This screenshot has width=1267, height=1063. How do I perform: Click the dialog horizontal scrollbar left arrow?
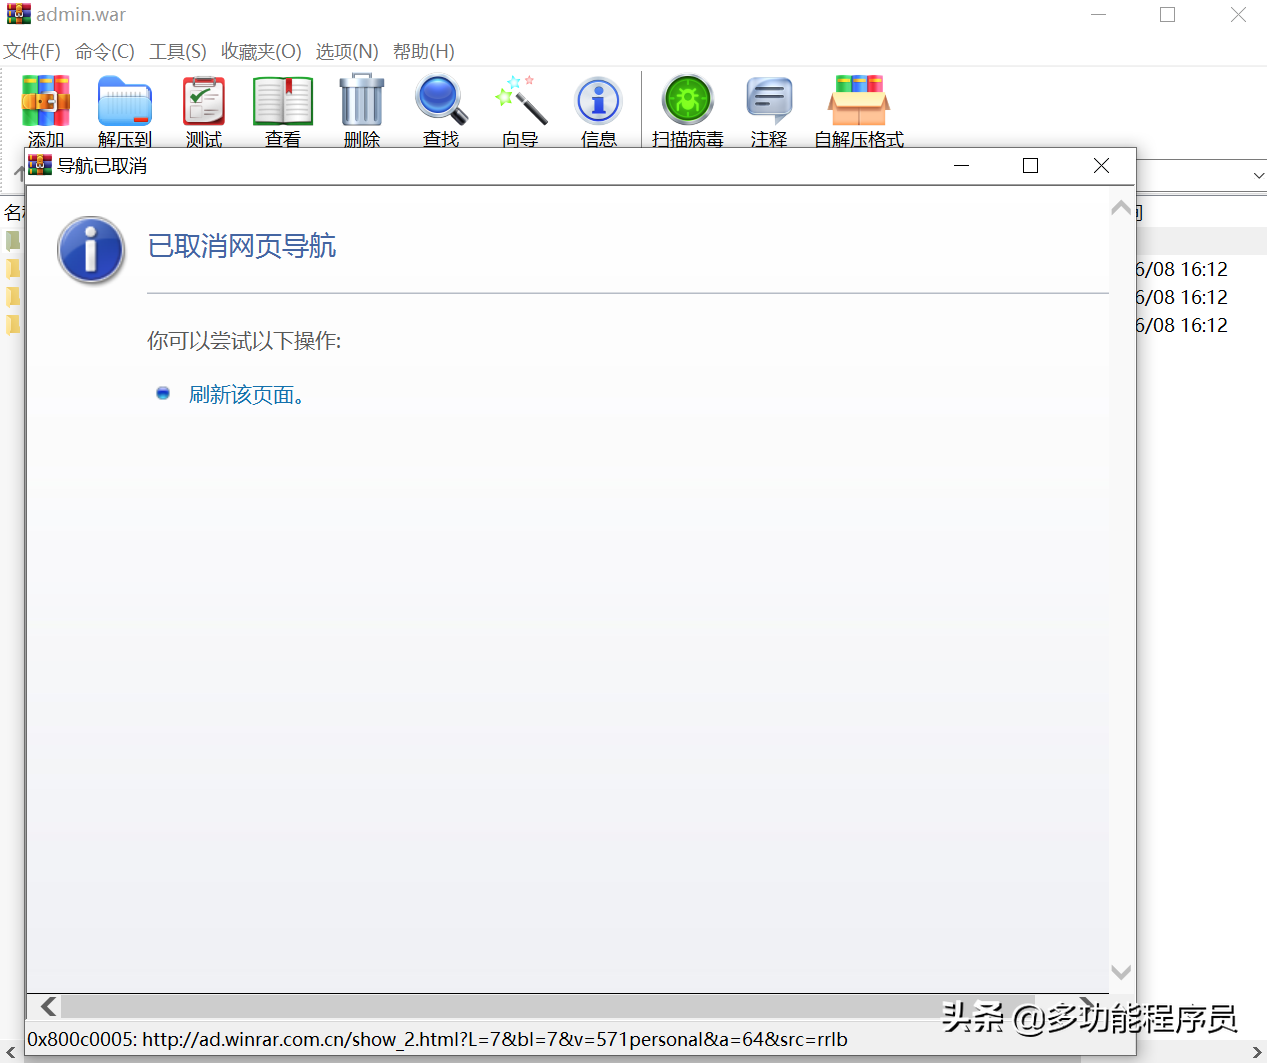[48, 1006]
